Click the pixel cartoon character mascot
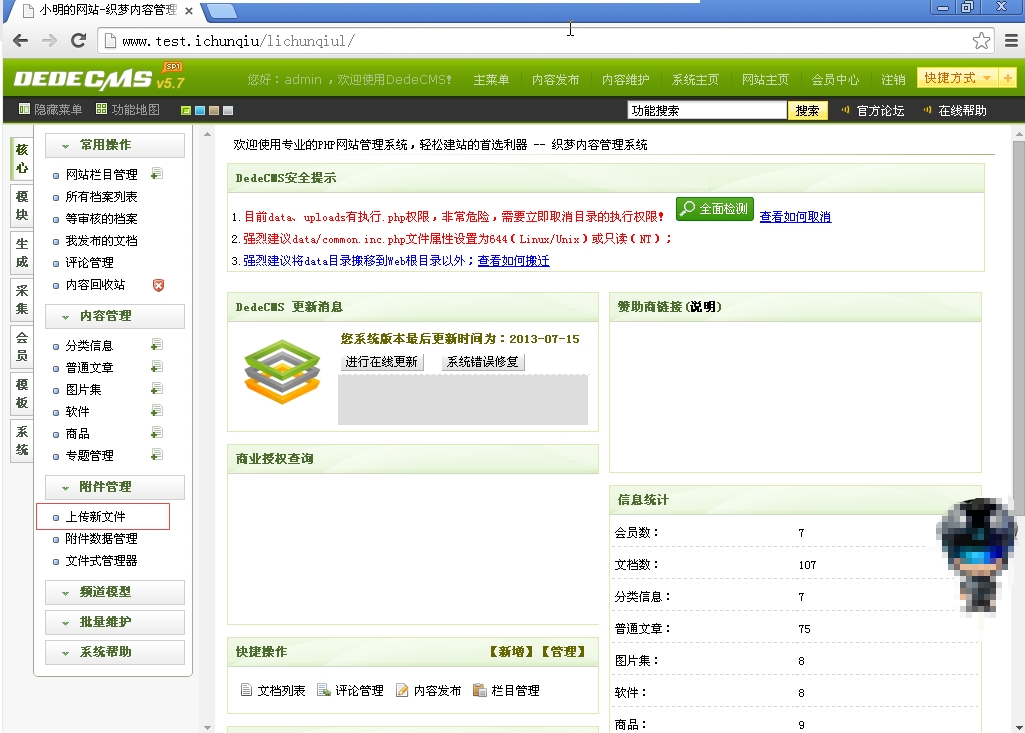1025x733 pixels. pos(978,556)
